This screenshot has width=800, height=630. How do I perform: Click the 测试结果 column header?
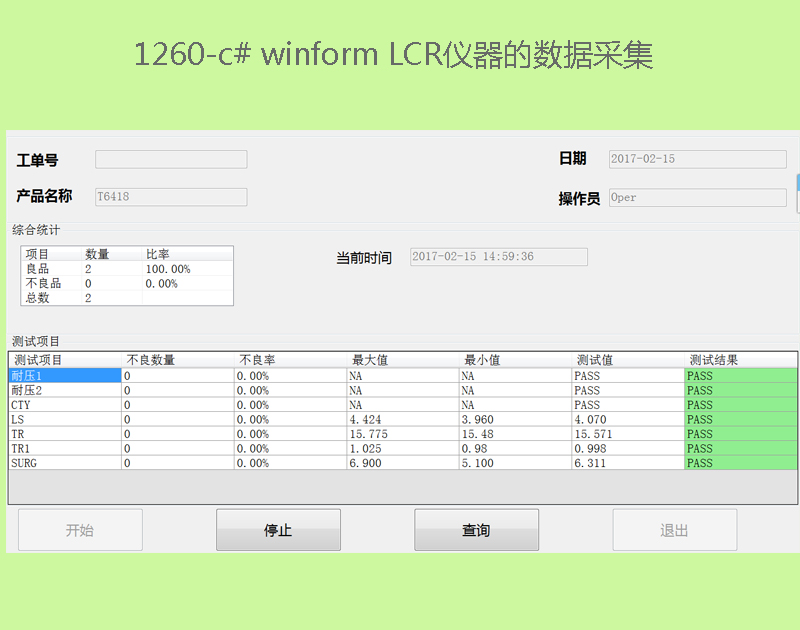(740, 360)
